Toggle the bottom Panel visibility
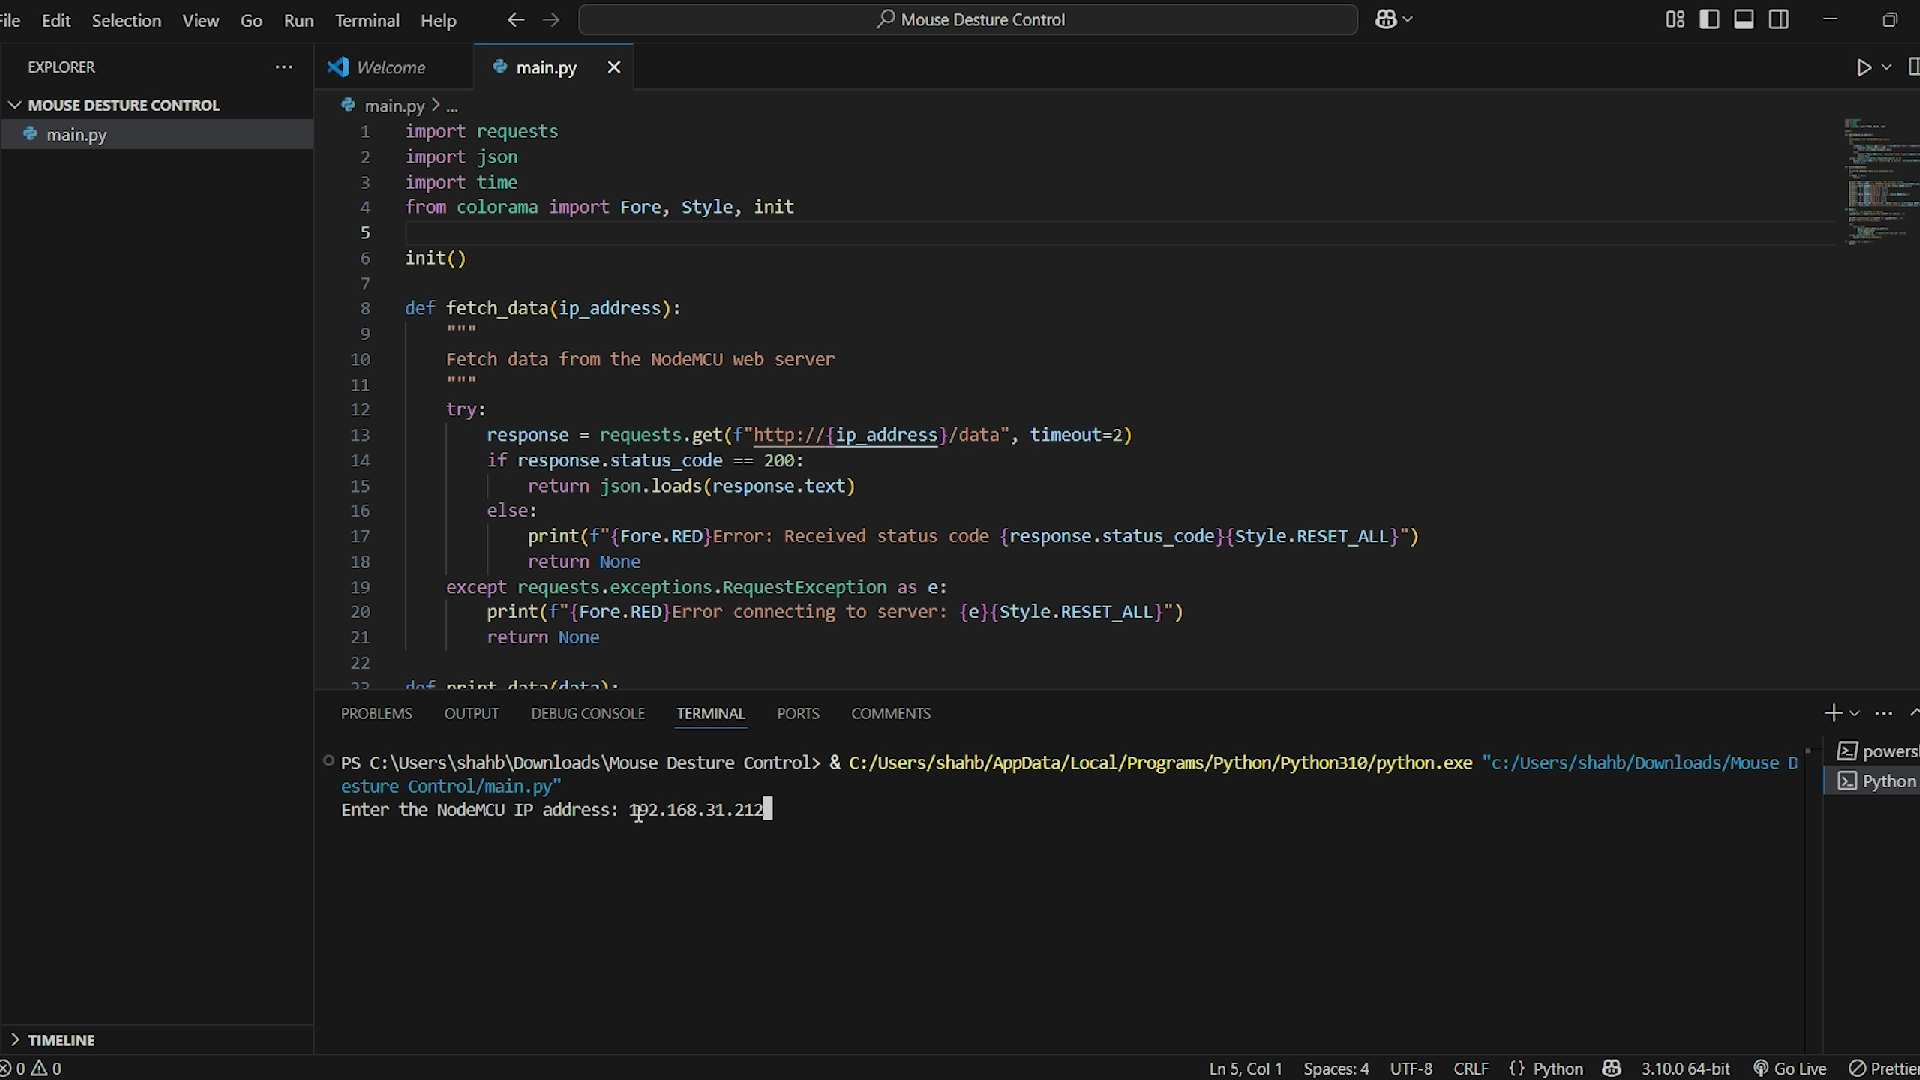Image resolution: width=1920 pixels, height=1080 pixels. 1744,19
